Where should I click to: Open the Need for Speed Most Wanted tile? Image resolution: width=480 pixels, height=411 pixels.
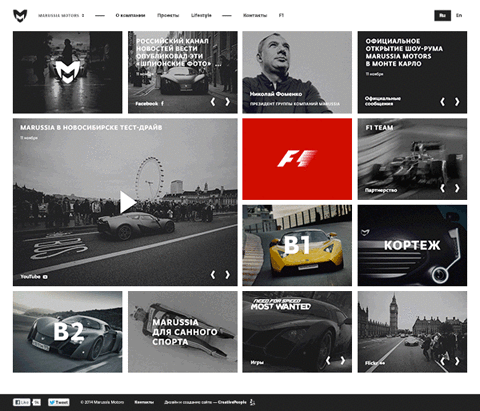point(297,332)
